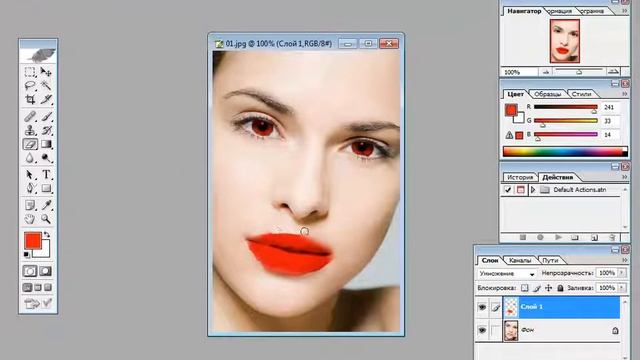This screenshot has height=360, width=640.
Task: Toggle lock all padlock icon
Action: (x=560, y=288)
